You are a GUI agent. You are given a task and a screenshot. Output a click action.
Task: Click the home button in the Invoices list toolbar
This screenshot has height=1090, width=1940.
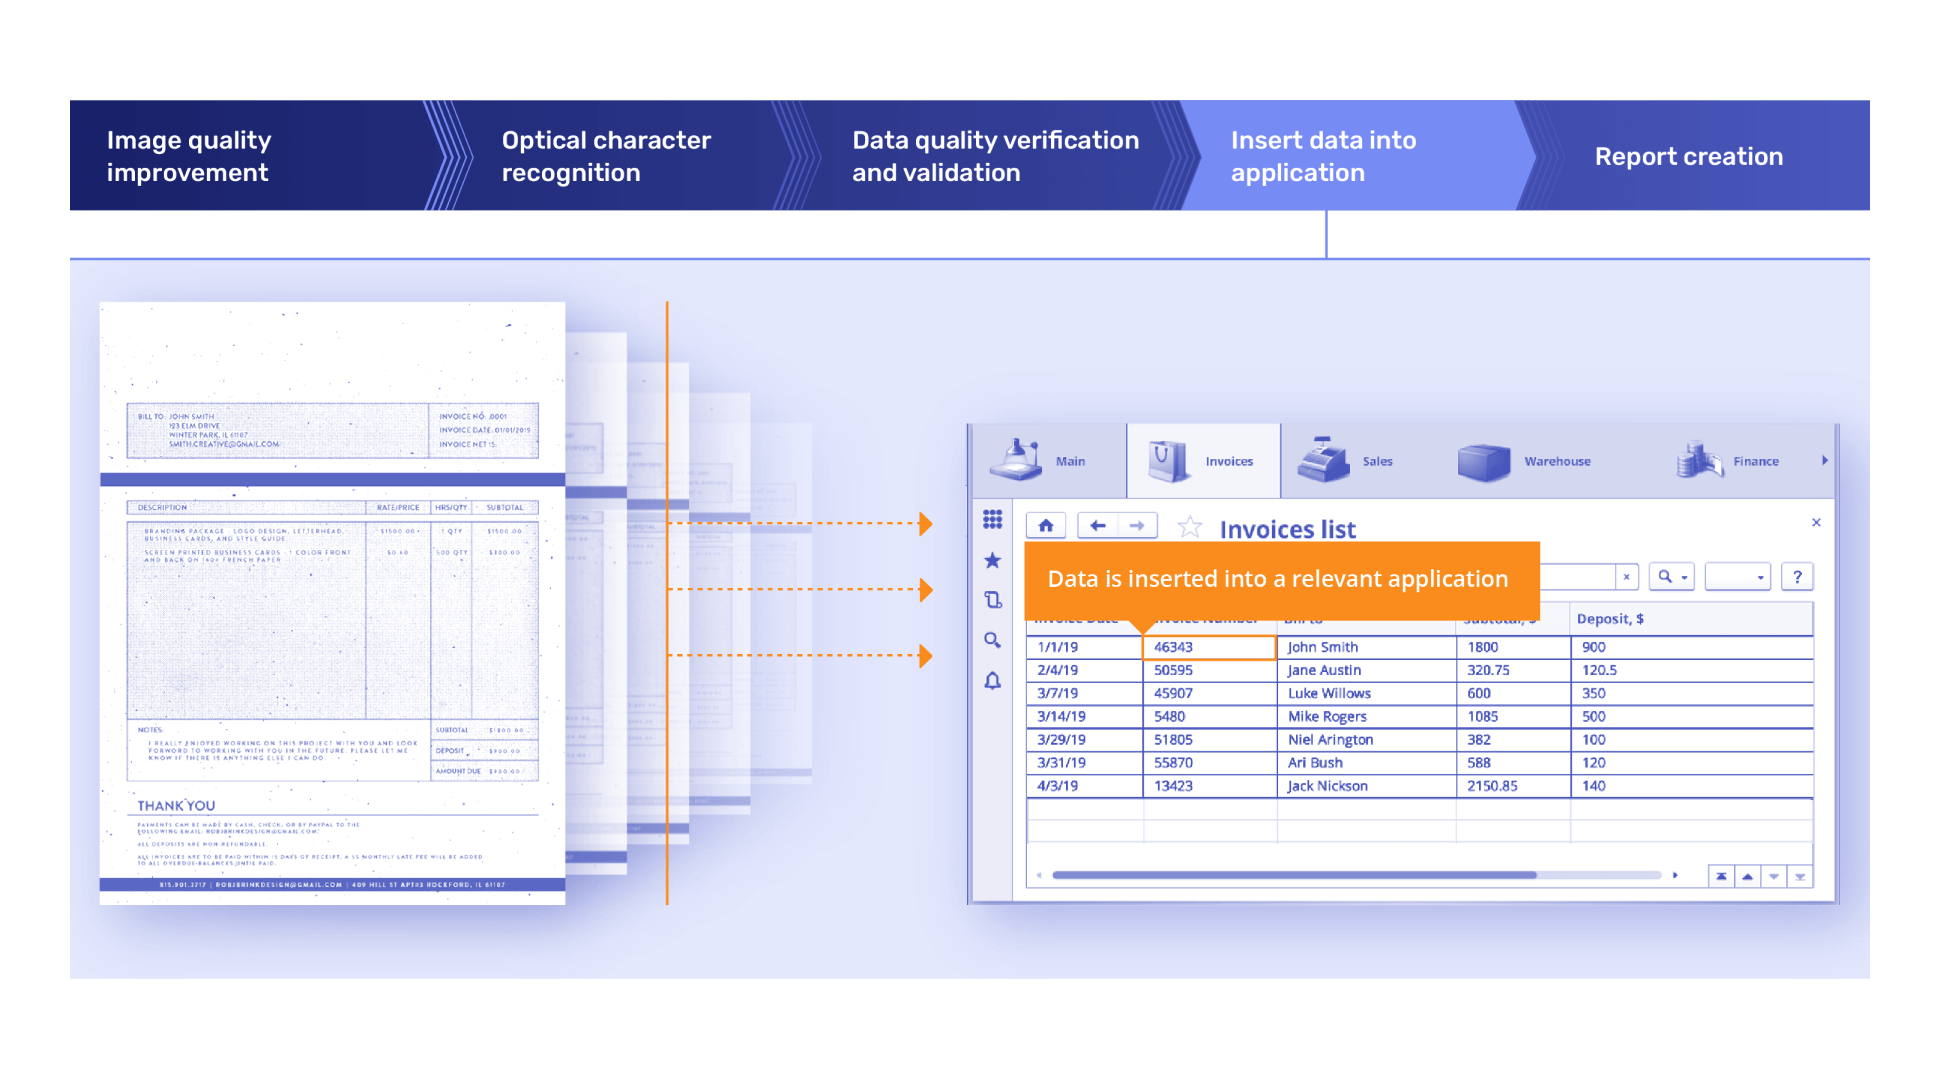coord(1046,526)
